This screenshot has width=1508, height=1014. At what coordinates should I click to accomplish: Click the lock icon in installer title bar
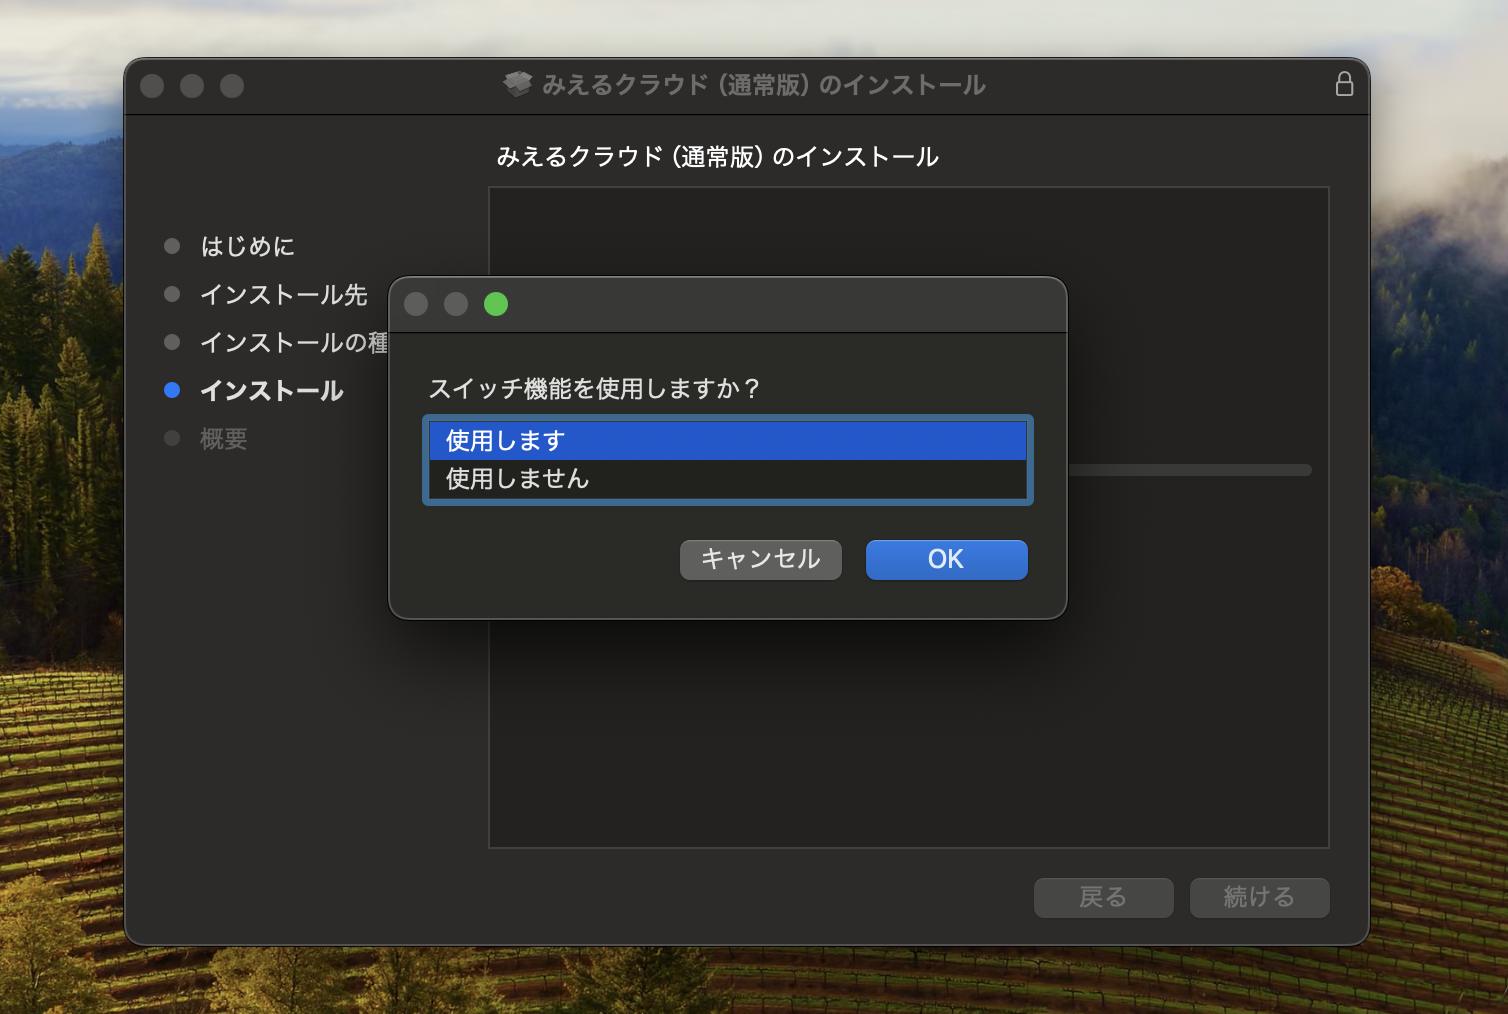pyautogui.click(x=1344, y=84)
